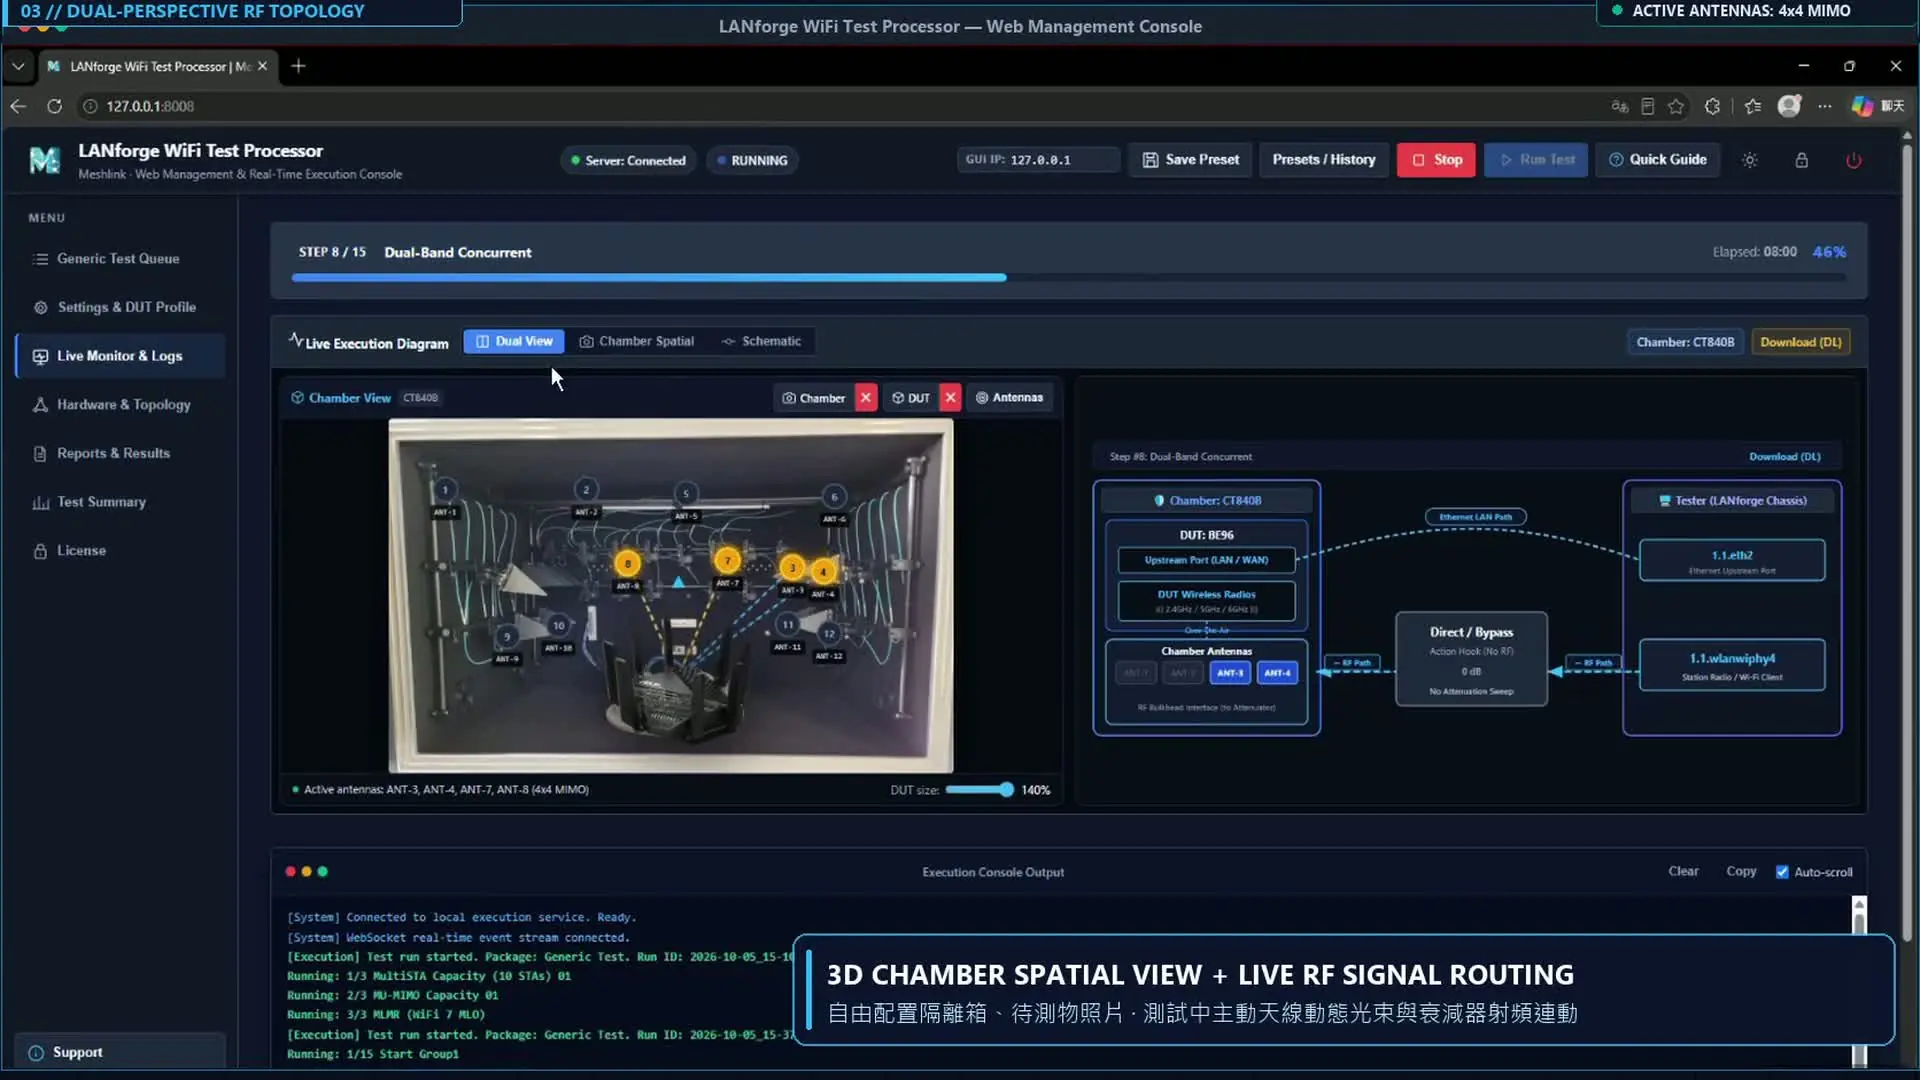Image resolution: width=1920 pixels, height=1080 pixels.
Task: Click the lock icon in header
Action: tap(1801, 160)
